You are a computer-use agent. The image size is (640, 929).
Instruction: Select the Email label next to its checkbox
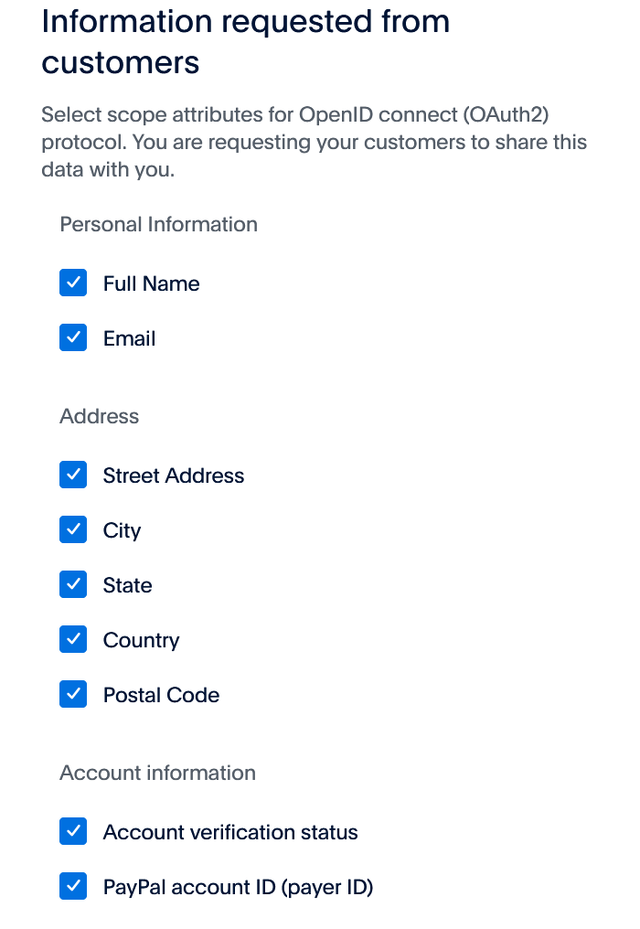[129, 338]
